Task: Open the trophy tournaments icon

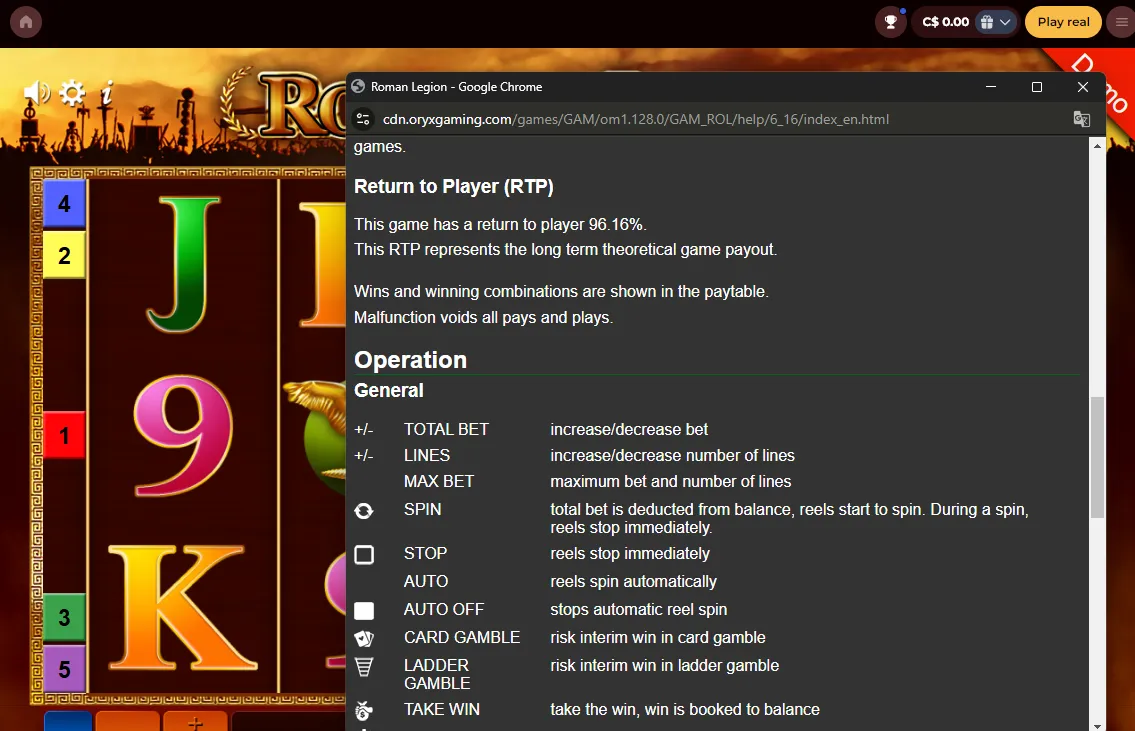Action: pyautogui.click(x=891, y=22)
